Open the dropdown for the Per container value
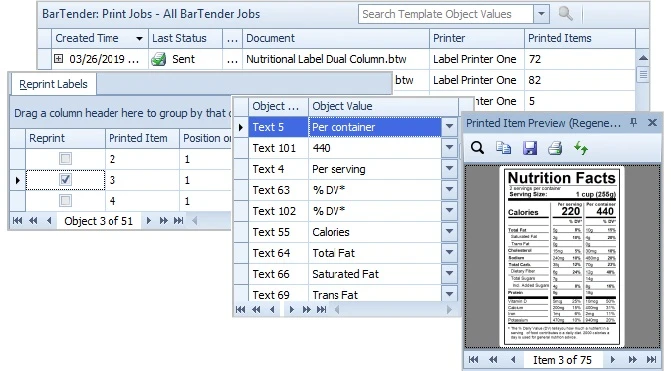Image resolution: width=671 pixels, height=371 pixels. coord(449,127)
